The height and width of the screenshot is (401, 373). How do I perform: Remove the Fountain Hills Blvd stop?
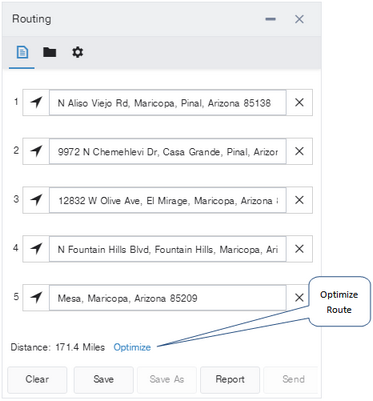pyautogui.click(x=299, y=249)
